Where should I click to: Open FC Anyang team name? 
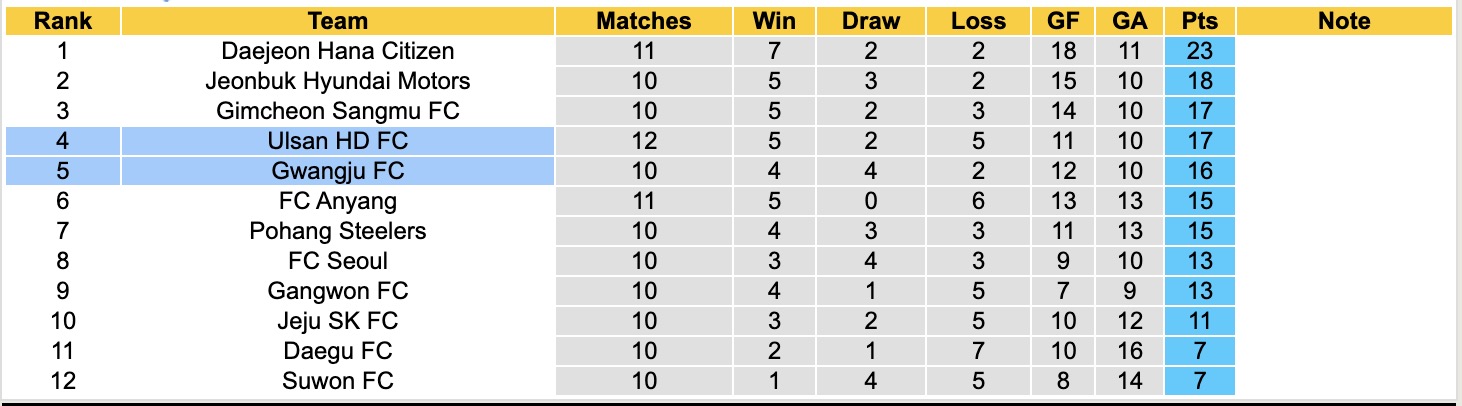click(x=338, y=201)
